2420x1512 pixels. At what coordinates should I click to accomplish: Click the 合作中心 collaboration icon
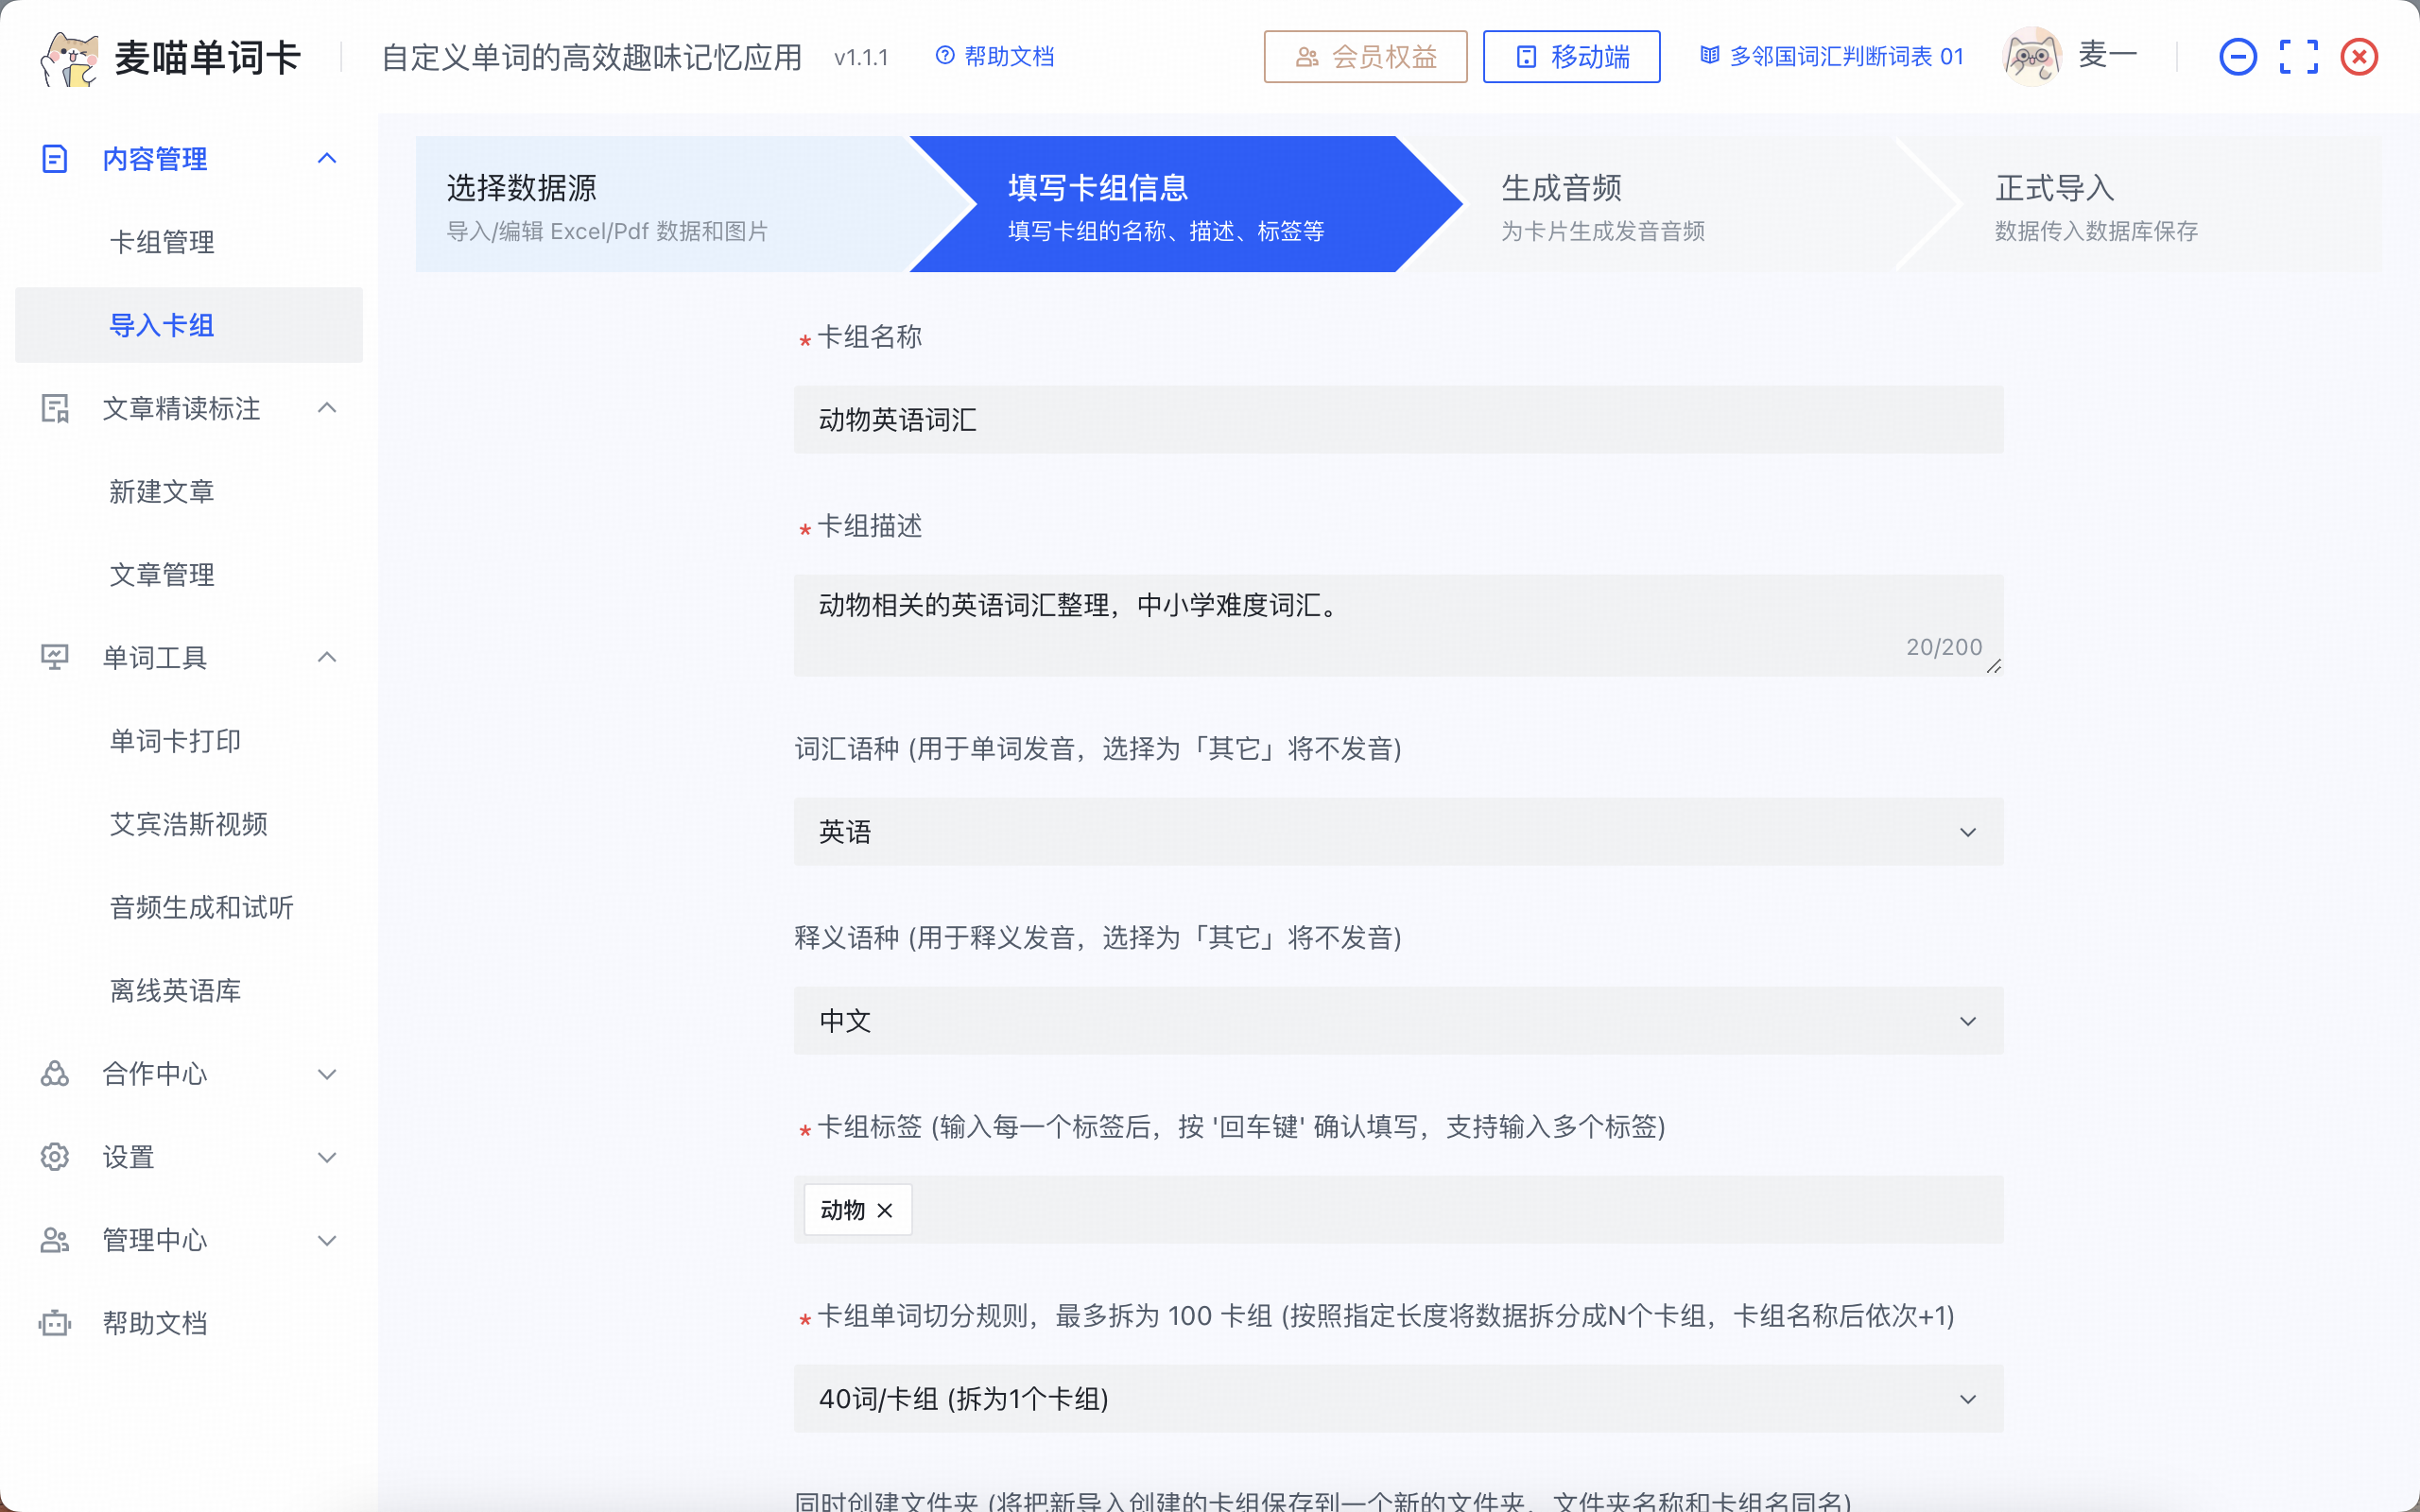tap(54, 1074)
